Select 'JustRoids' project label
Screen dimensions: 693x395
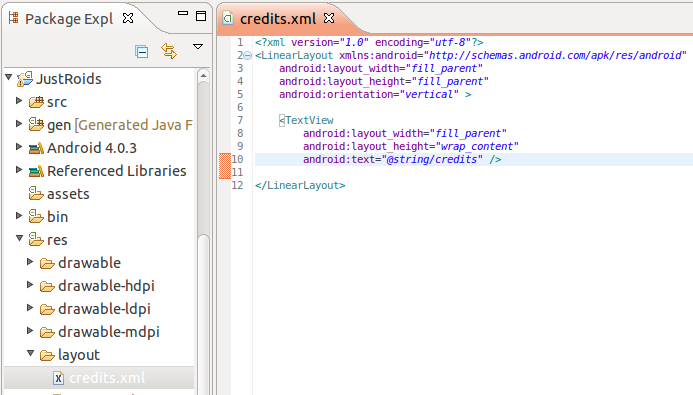click(69, 79)
